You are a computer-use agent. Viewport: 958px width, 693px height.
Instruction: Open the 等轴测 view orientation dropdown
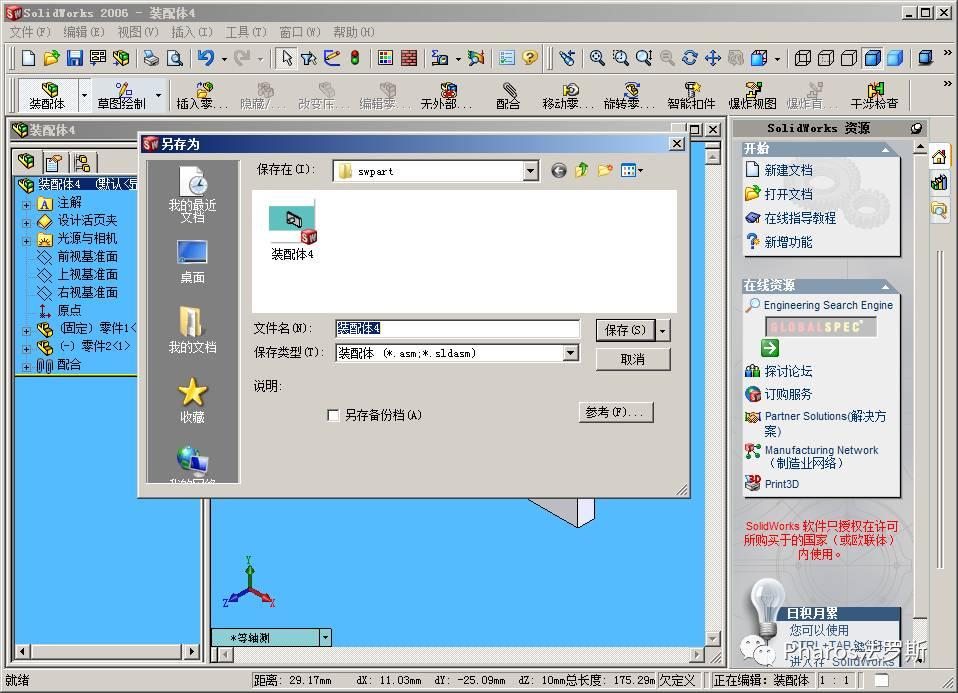tap(326, 636)
